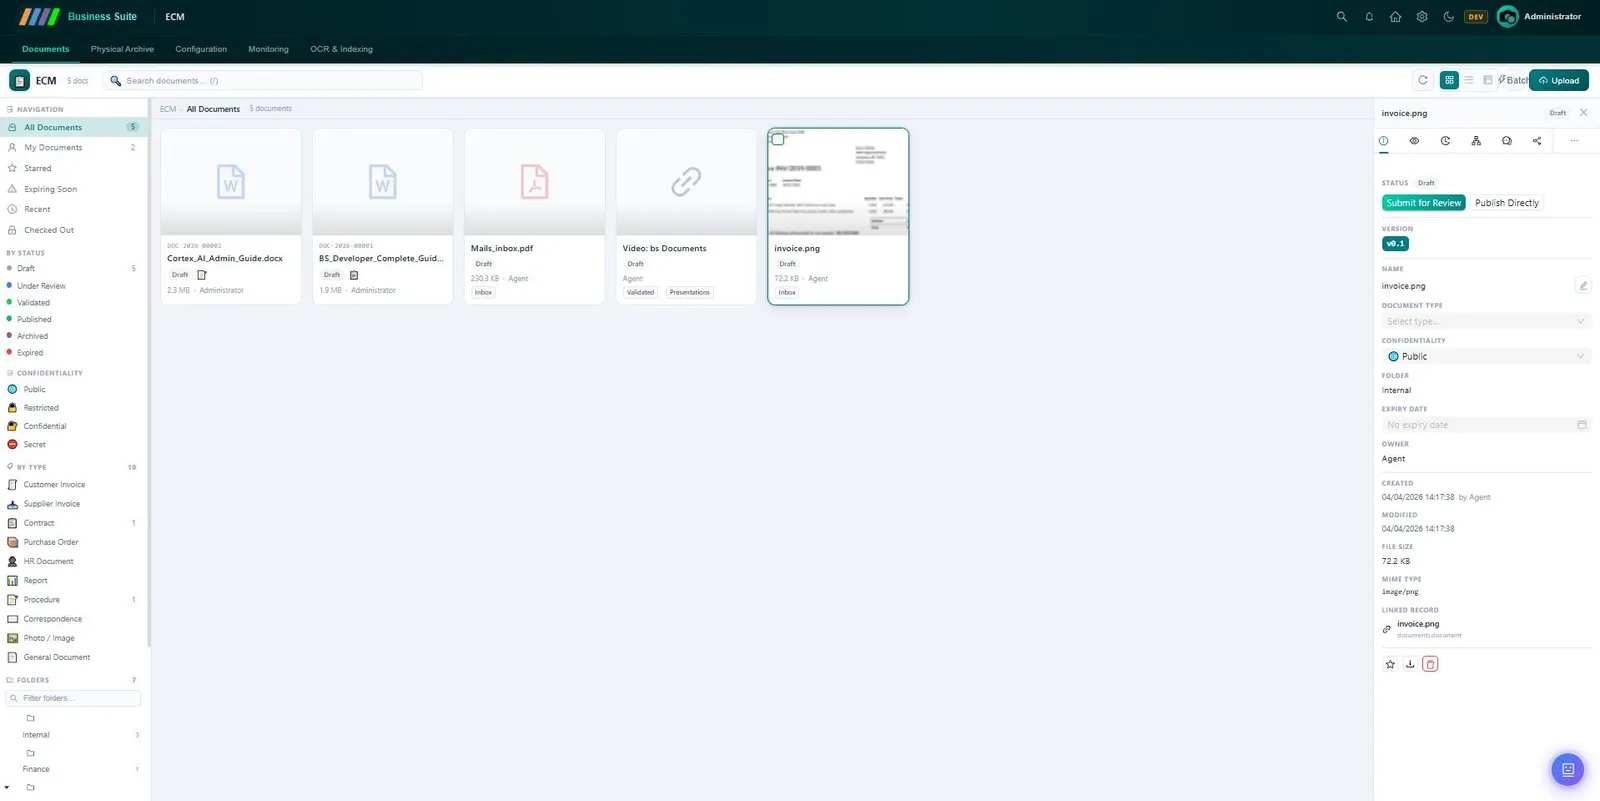Open the global search icon in header
This screenshot has width=1600, height=801.
click(x=1342, y=17)
